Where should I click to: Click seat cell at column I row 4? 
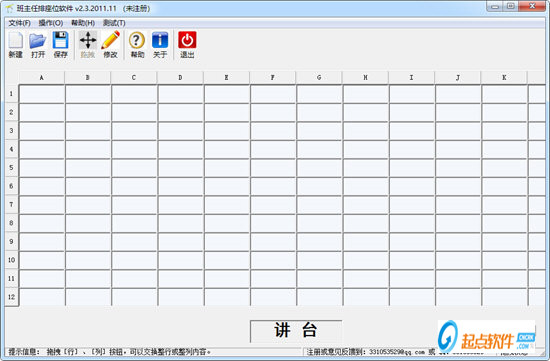pos(412,149)
